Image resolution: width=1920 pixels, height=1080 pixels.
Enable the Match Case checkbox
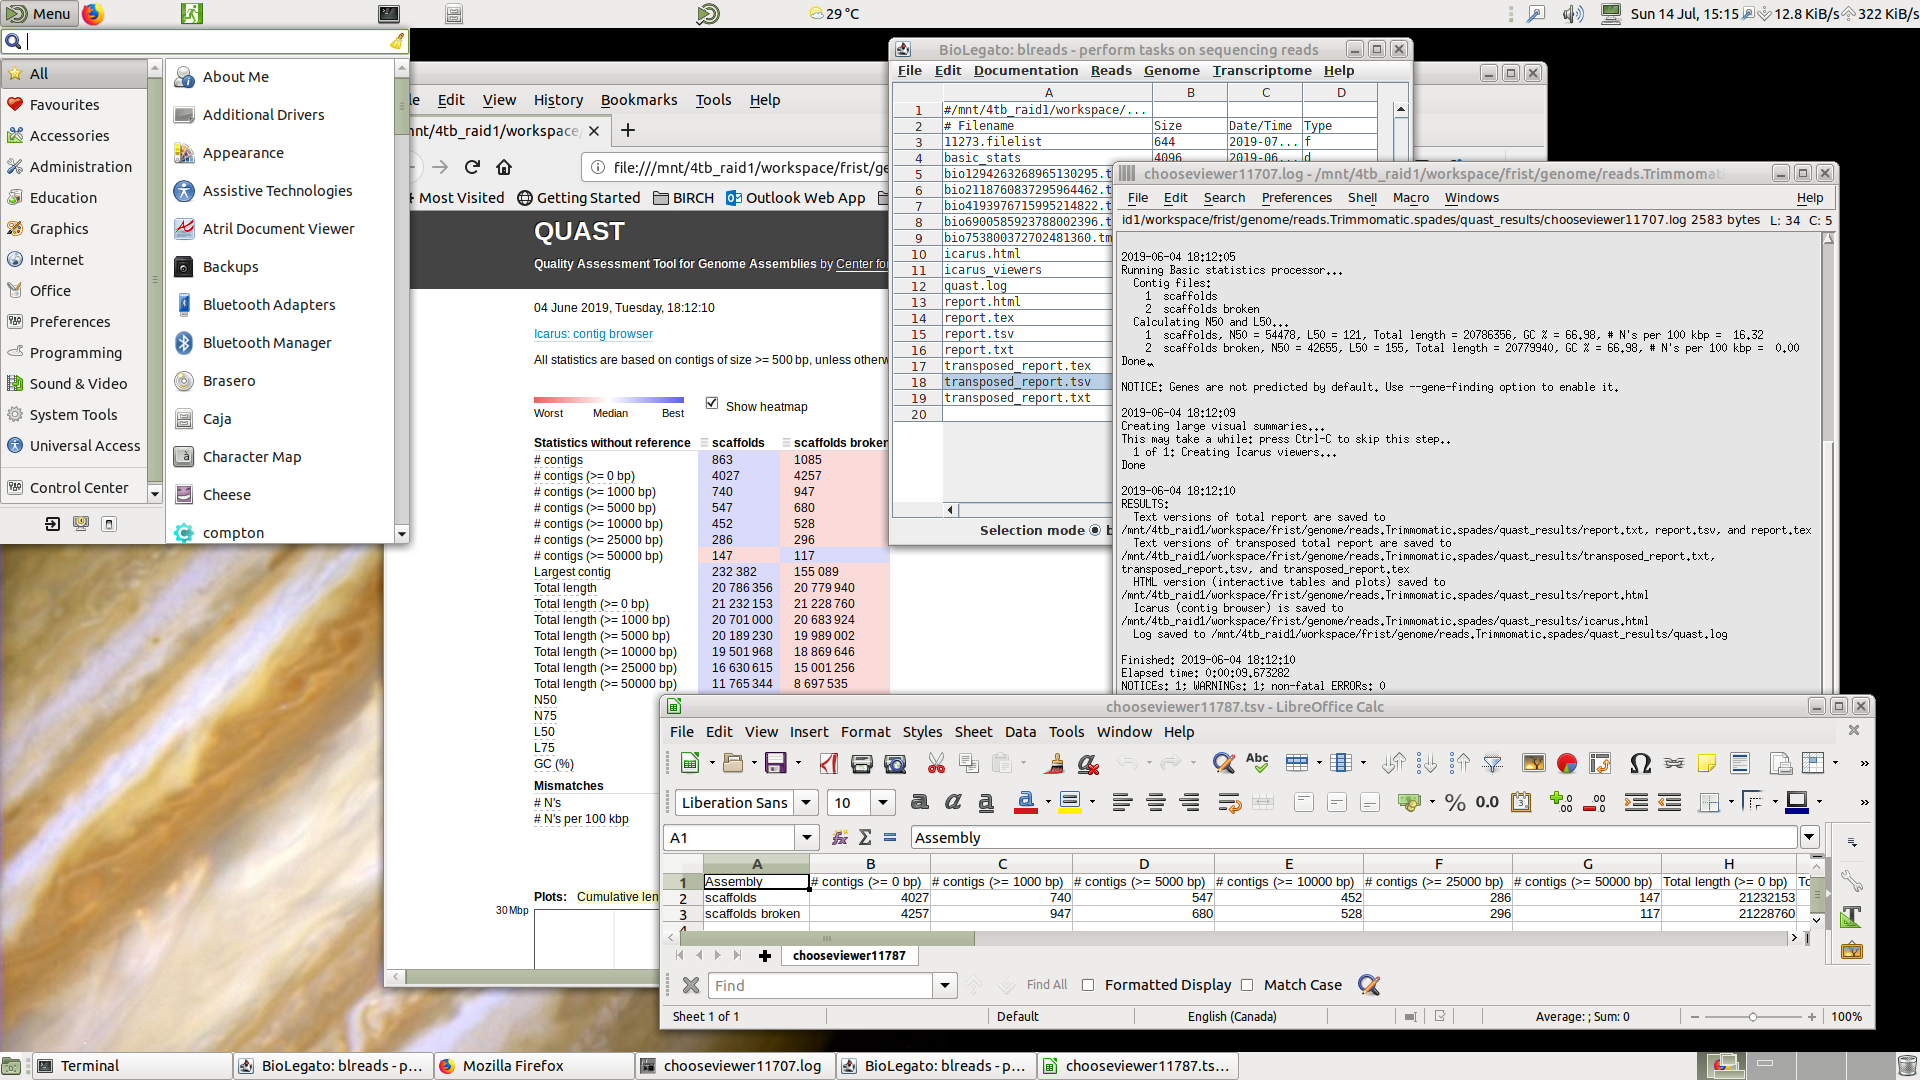(1247, 985)
